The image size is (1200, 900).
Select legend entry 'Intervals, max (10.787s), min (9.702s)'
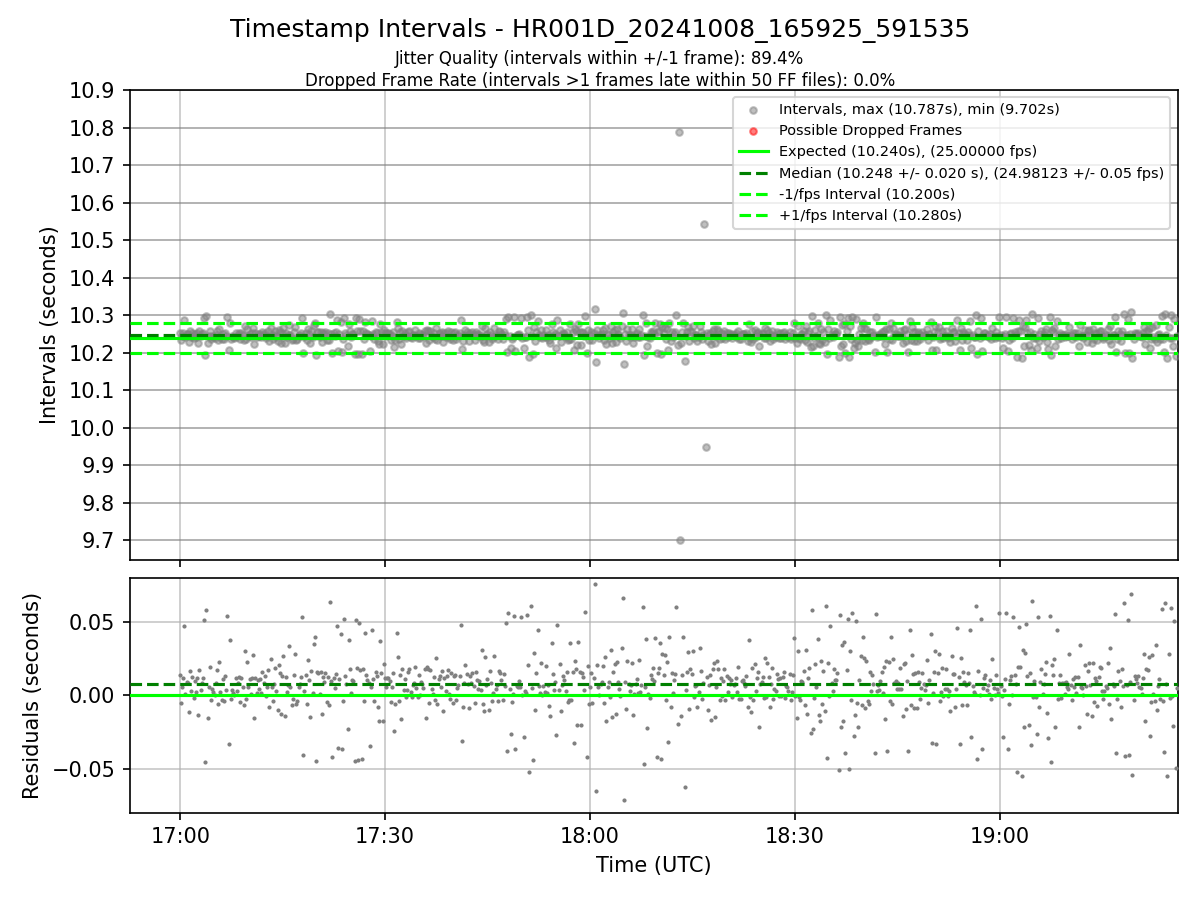click(x=919, y=110)
